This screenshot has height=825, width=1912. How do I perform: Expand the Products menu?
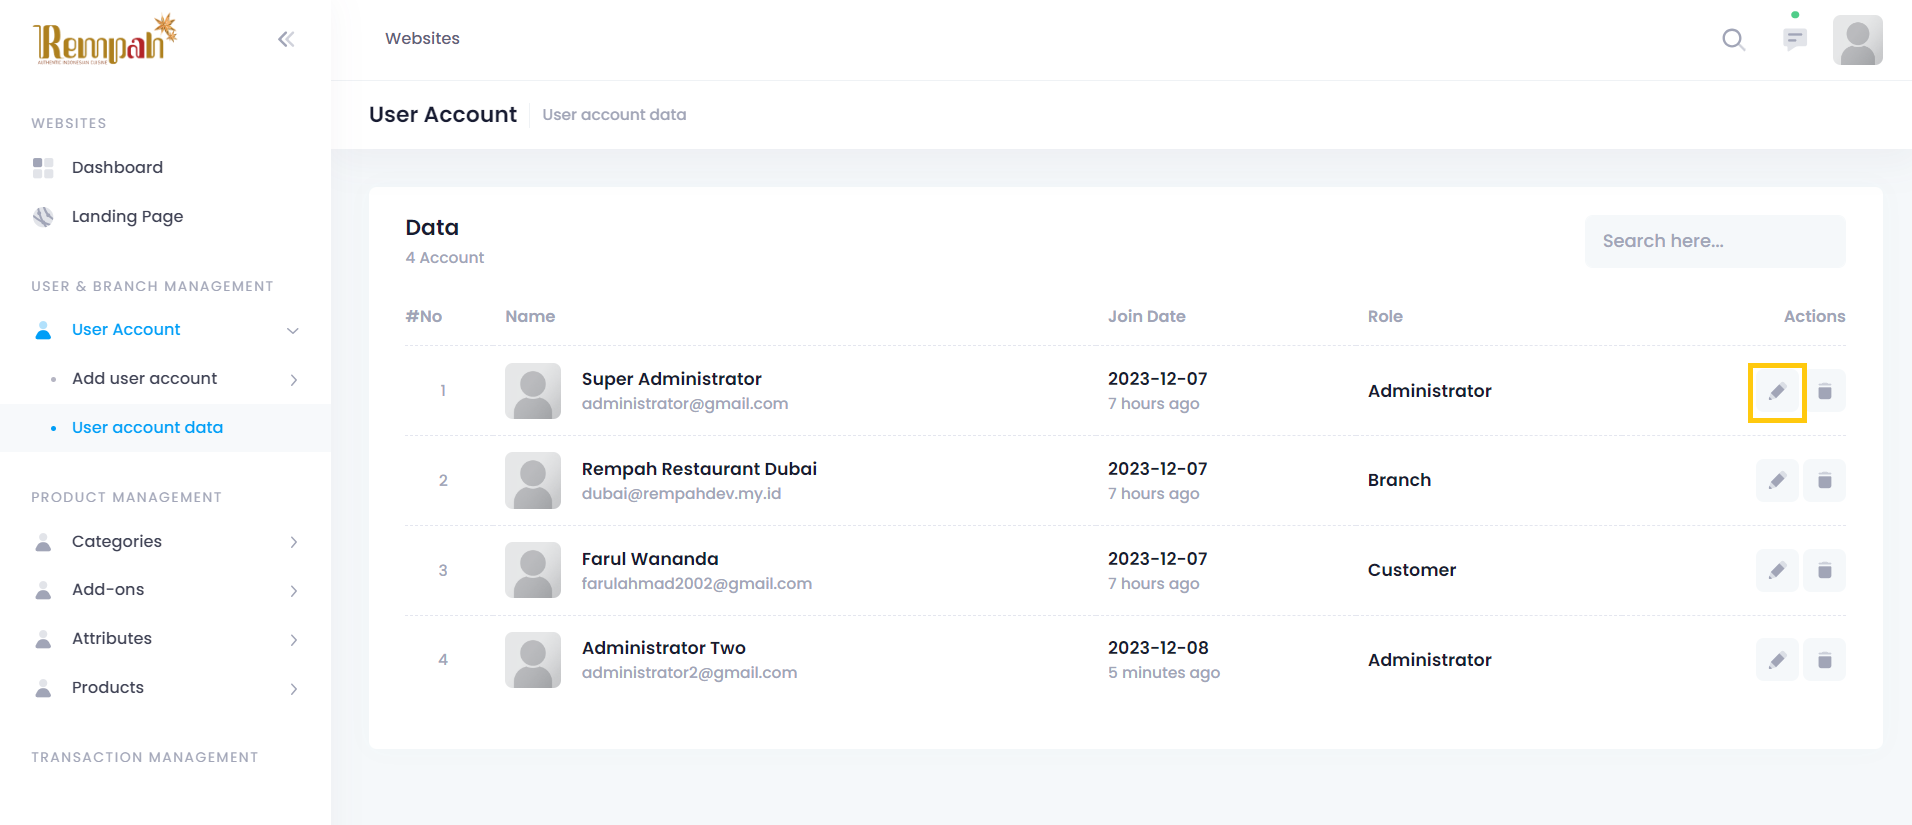pyautogui.click(x=293, y=689)
